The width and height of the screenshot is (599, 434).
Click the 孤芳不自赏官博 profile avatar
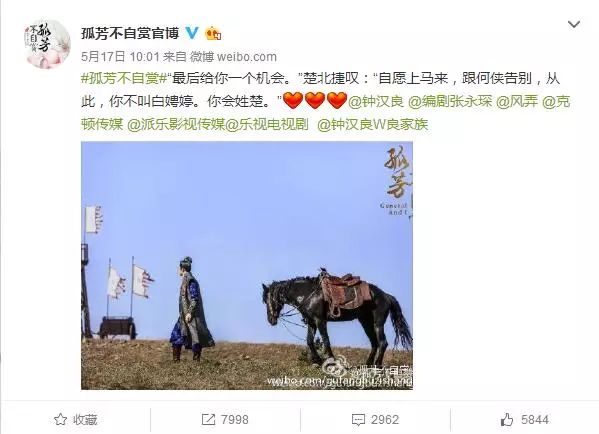pyautogui.click(x=47, y=44)
